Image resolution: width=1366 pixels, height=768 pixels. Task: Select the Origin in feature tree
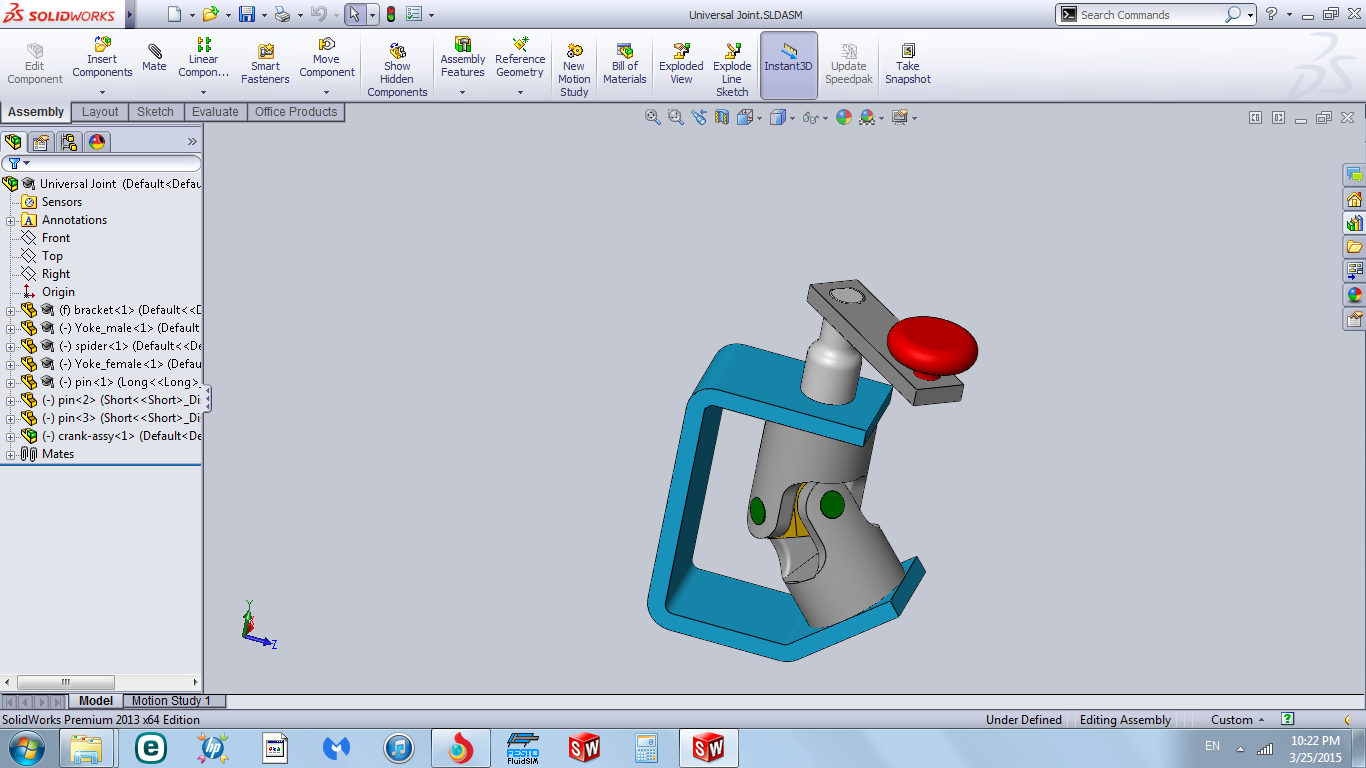pyautogui.click(x=58, y=292)
